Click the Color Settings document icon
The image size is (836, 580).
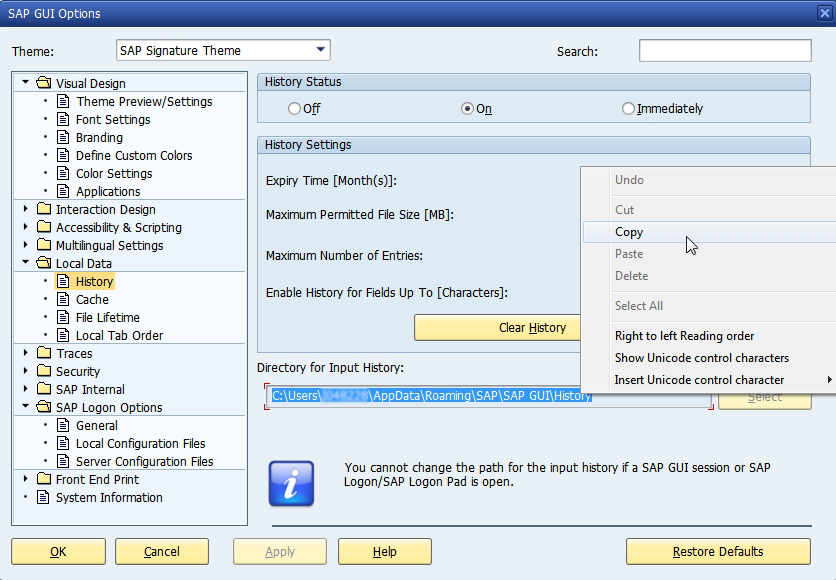coord(63,174)
